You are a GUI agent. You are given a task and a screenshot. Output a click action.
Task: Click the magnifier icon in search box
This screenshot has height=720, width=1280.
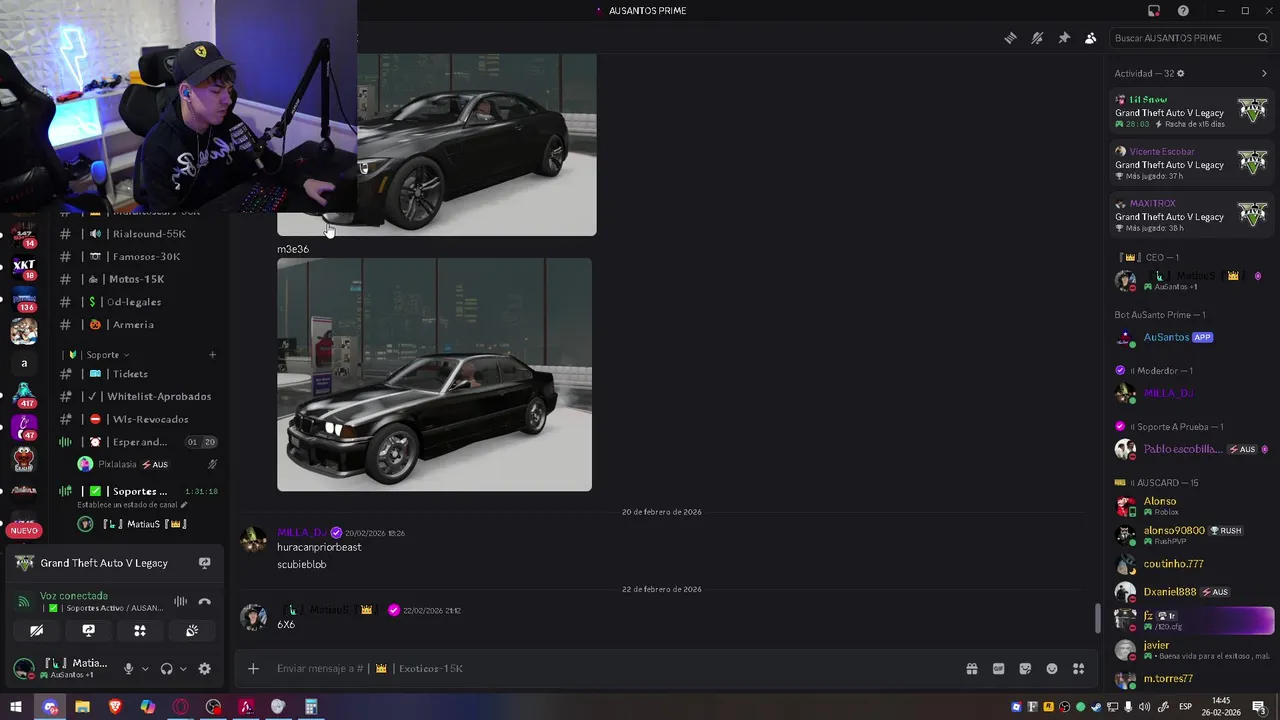click(x=1263, y=38)
